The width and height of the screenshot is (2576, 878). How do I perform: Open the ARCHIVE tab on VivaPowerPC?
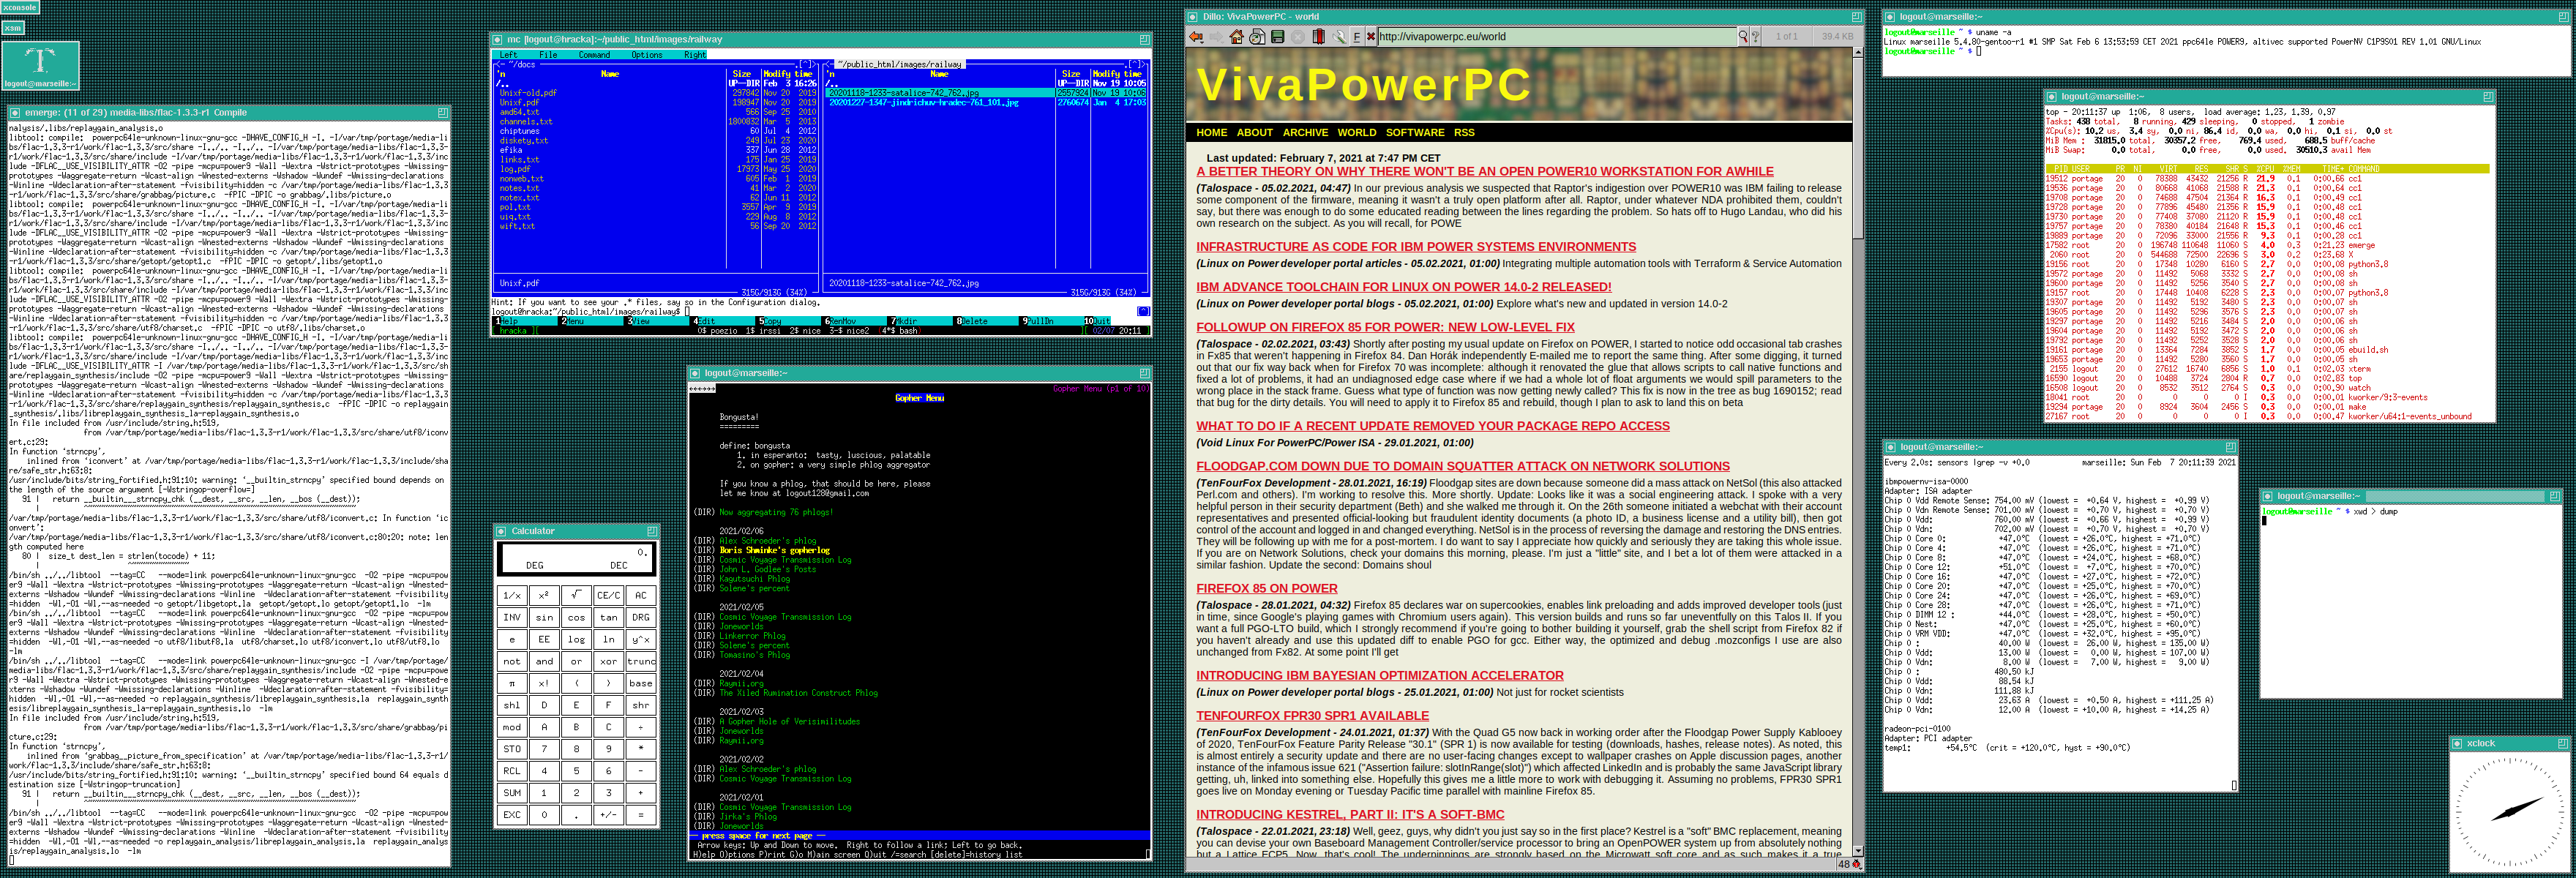1305,132
